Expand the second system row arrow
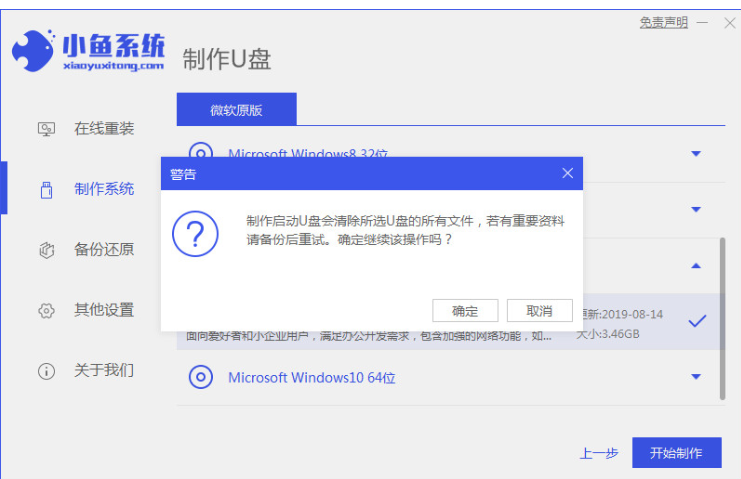 (696, 209)
